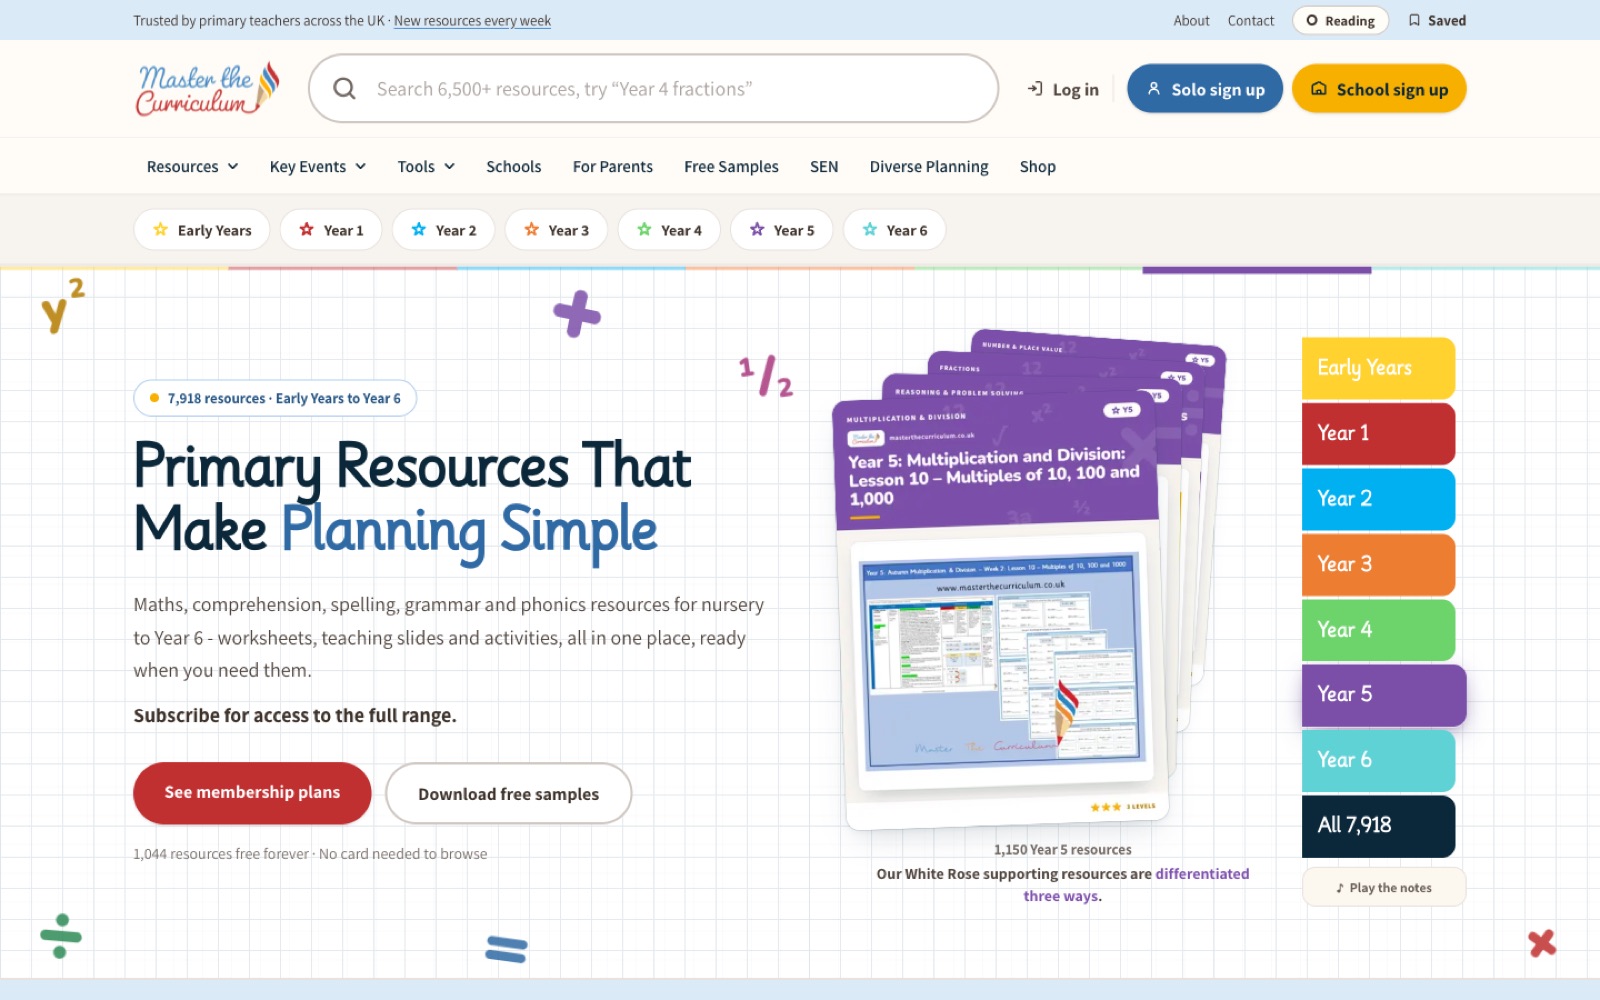Image resolution: width=1600 pixels, height=1000 pixels.
Task: Select the All 7,918 tab
Action: point(1378,826)
